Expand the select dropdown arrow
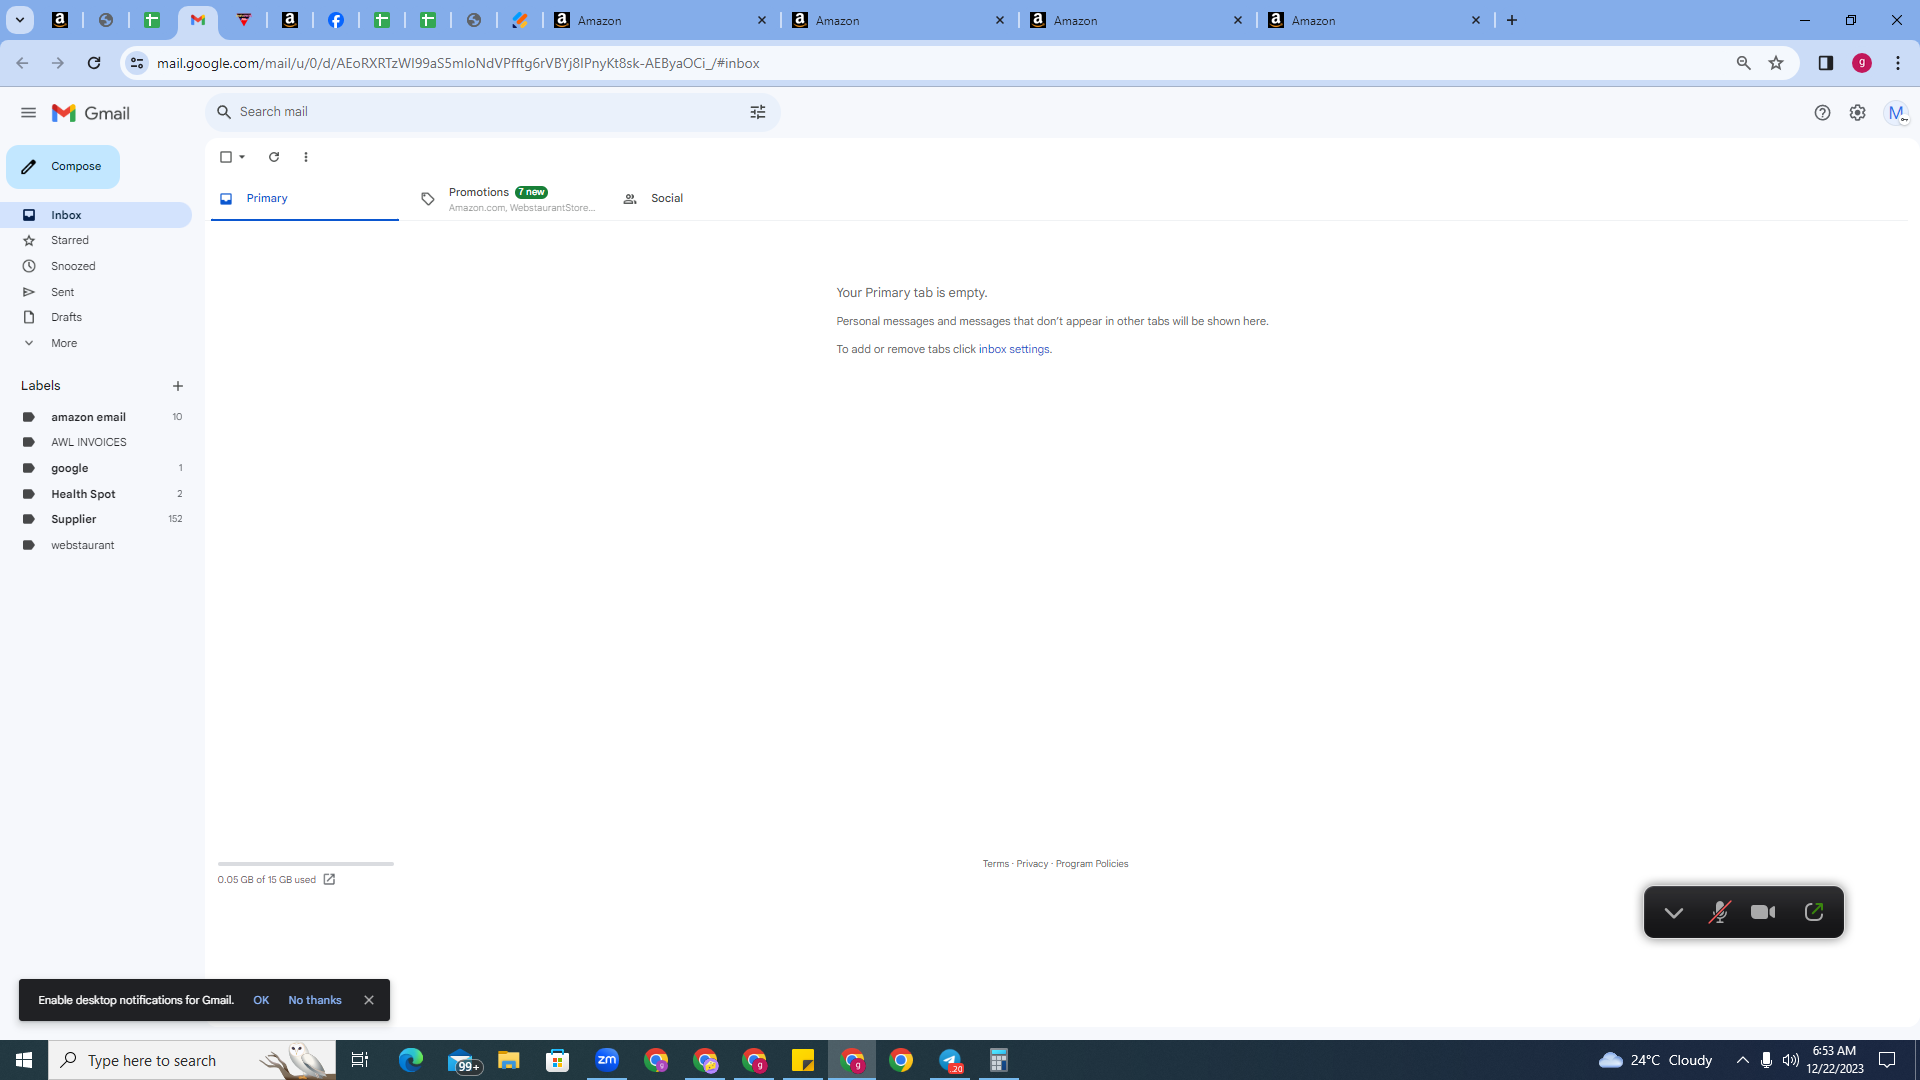1920x1080 pixels. [x=242, y=157]
